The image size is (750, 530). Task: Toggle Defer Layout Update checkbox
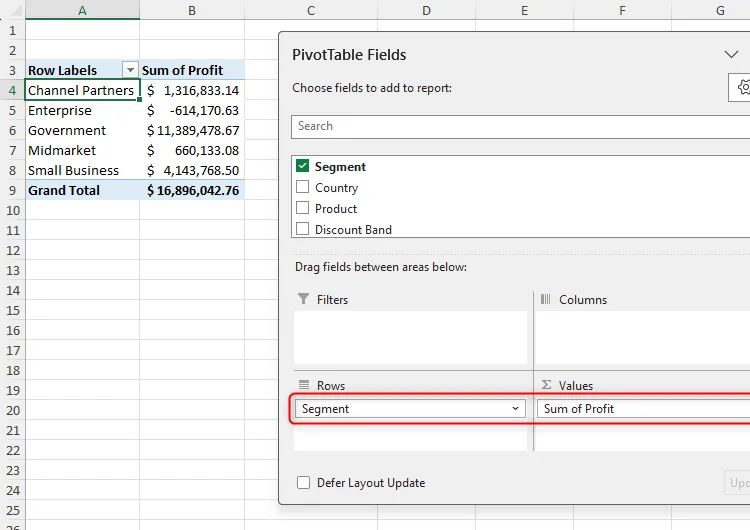click(303, 482)
